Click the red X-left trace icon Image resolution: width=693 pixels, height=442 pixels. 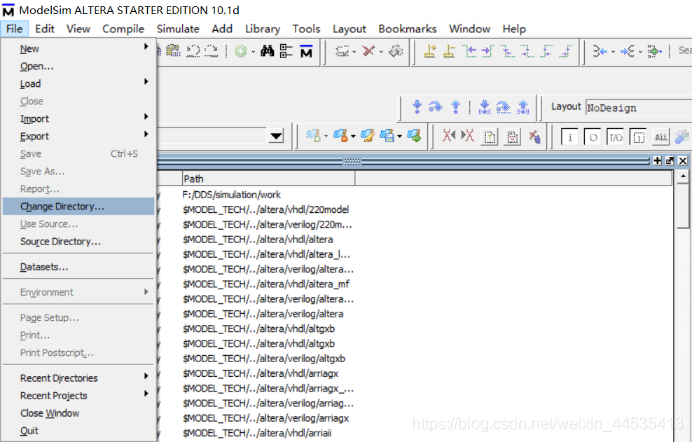click(449, 136)
